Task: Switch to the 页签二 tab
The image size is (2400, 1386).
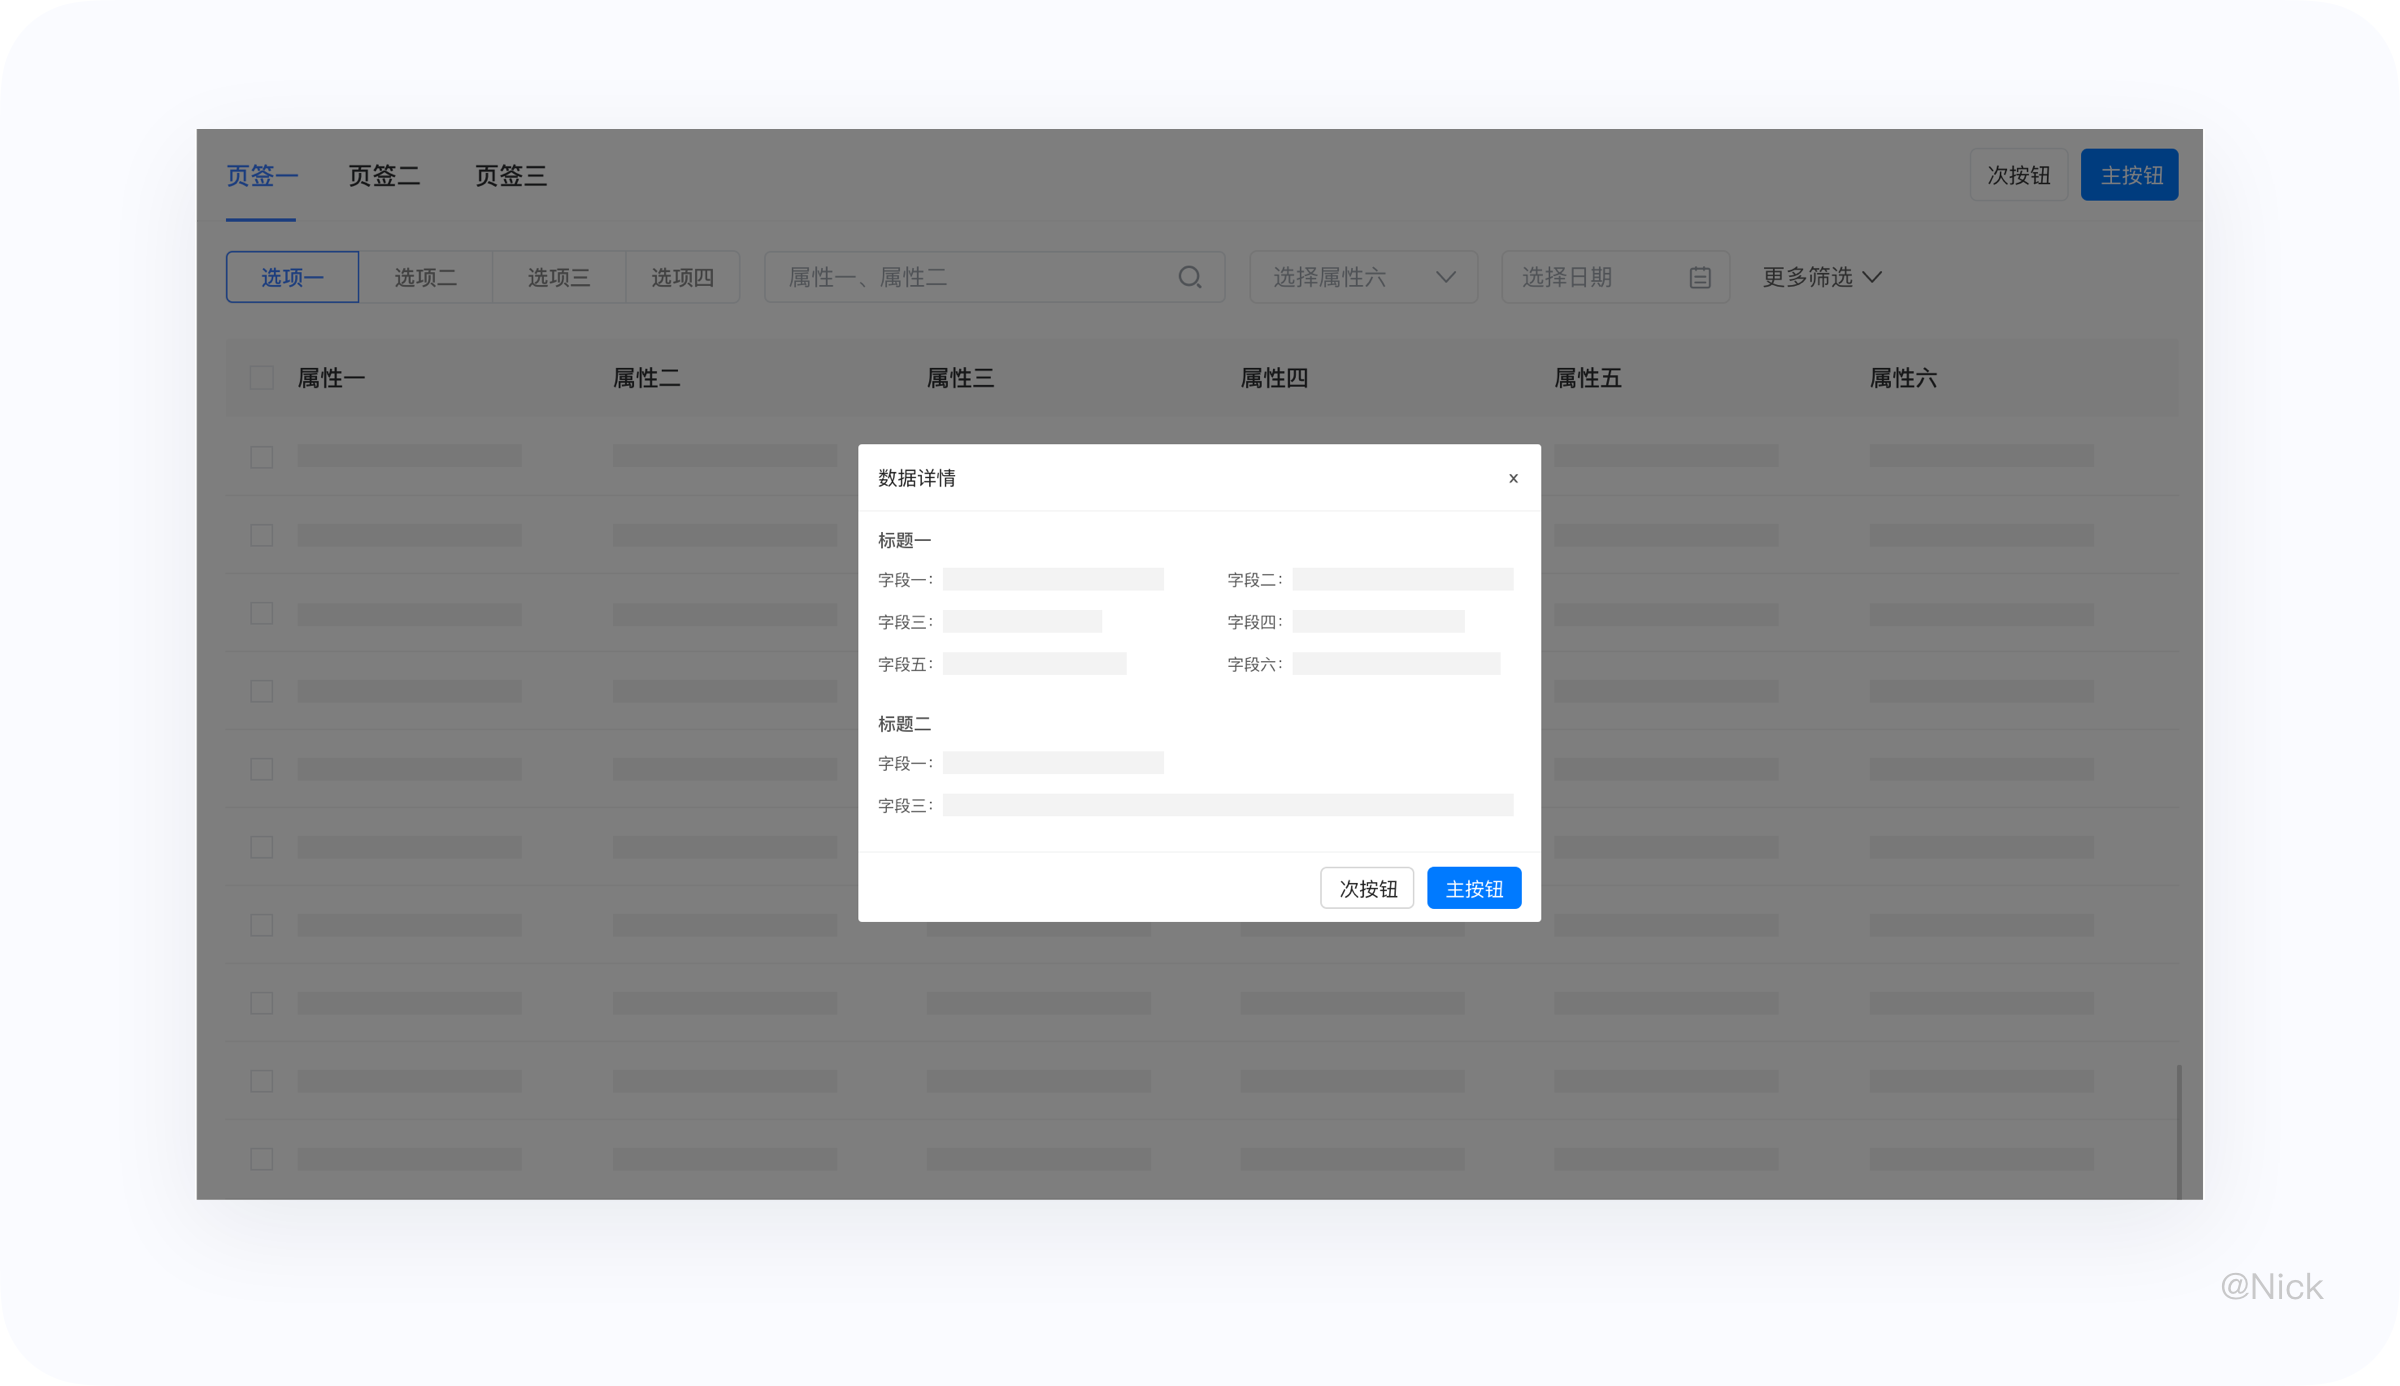Action: (384, 176)
